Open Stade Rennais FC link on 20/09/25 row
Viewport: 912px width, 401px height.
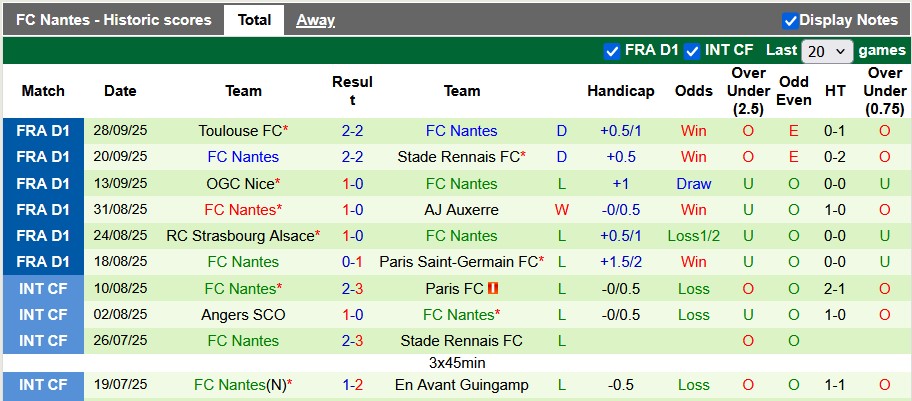tap(458, 157)
